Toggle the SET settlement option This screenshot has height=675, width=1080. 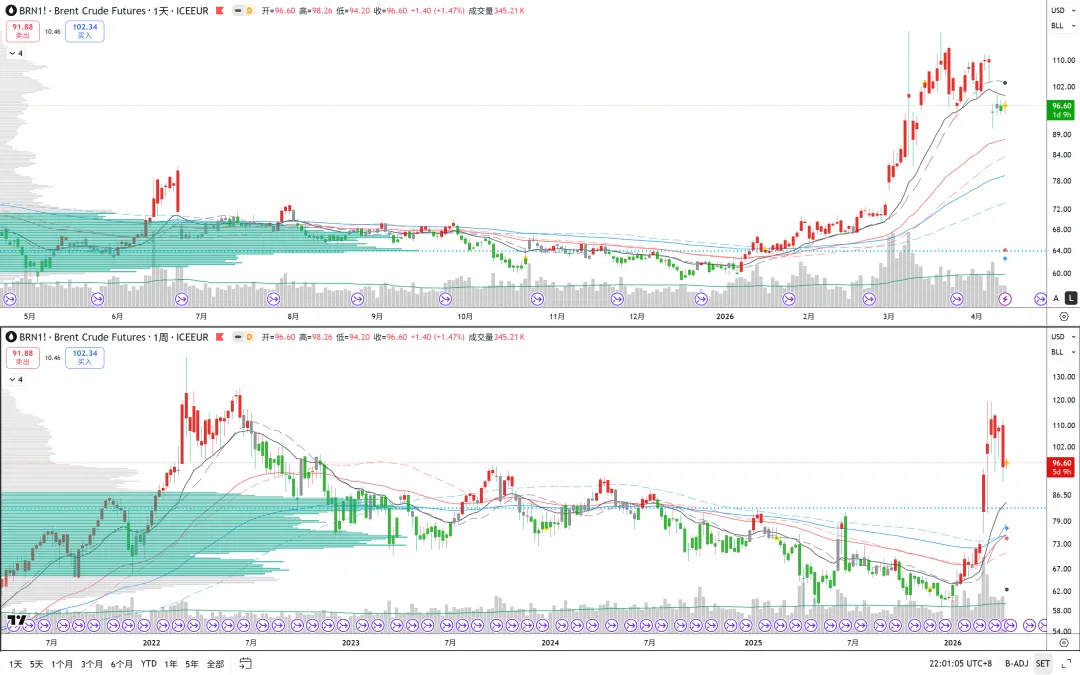point(1043,664)
